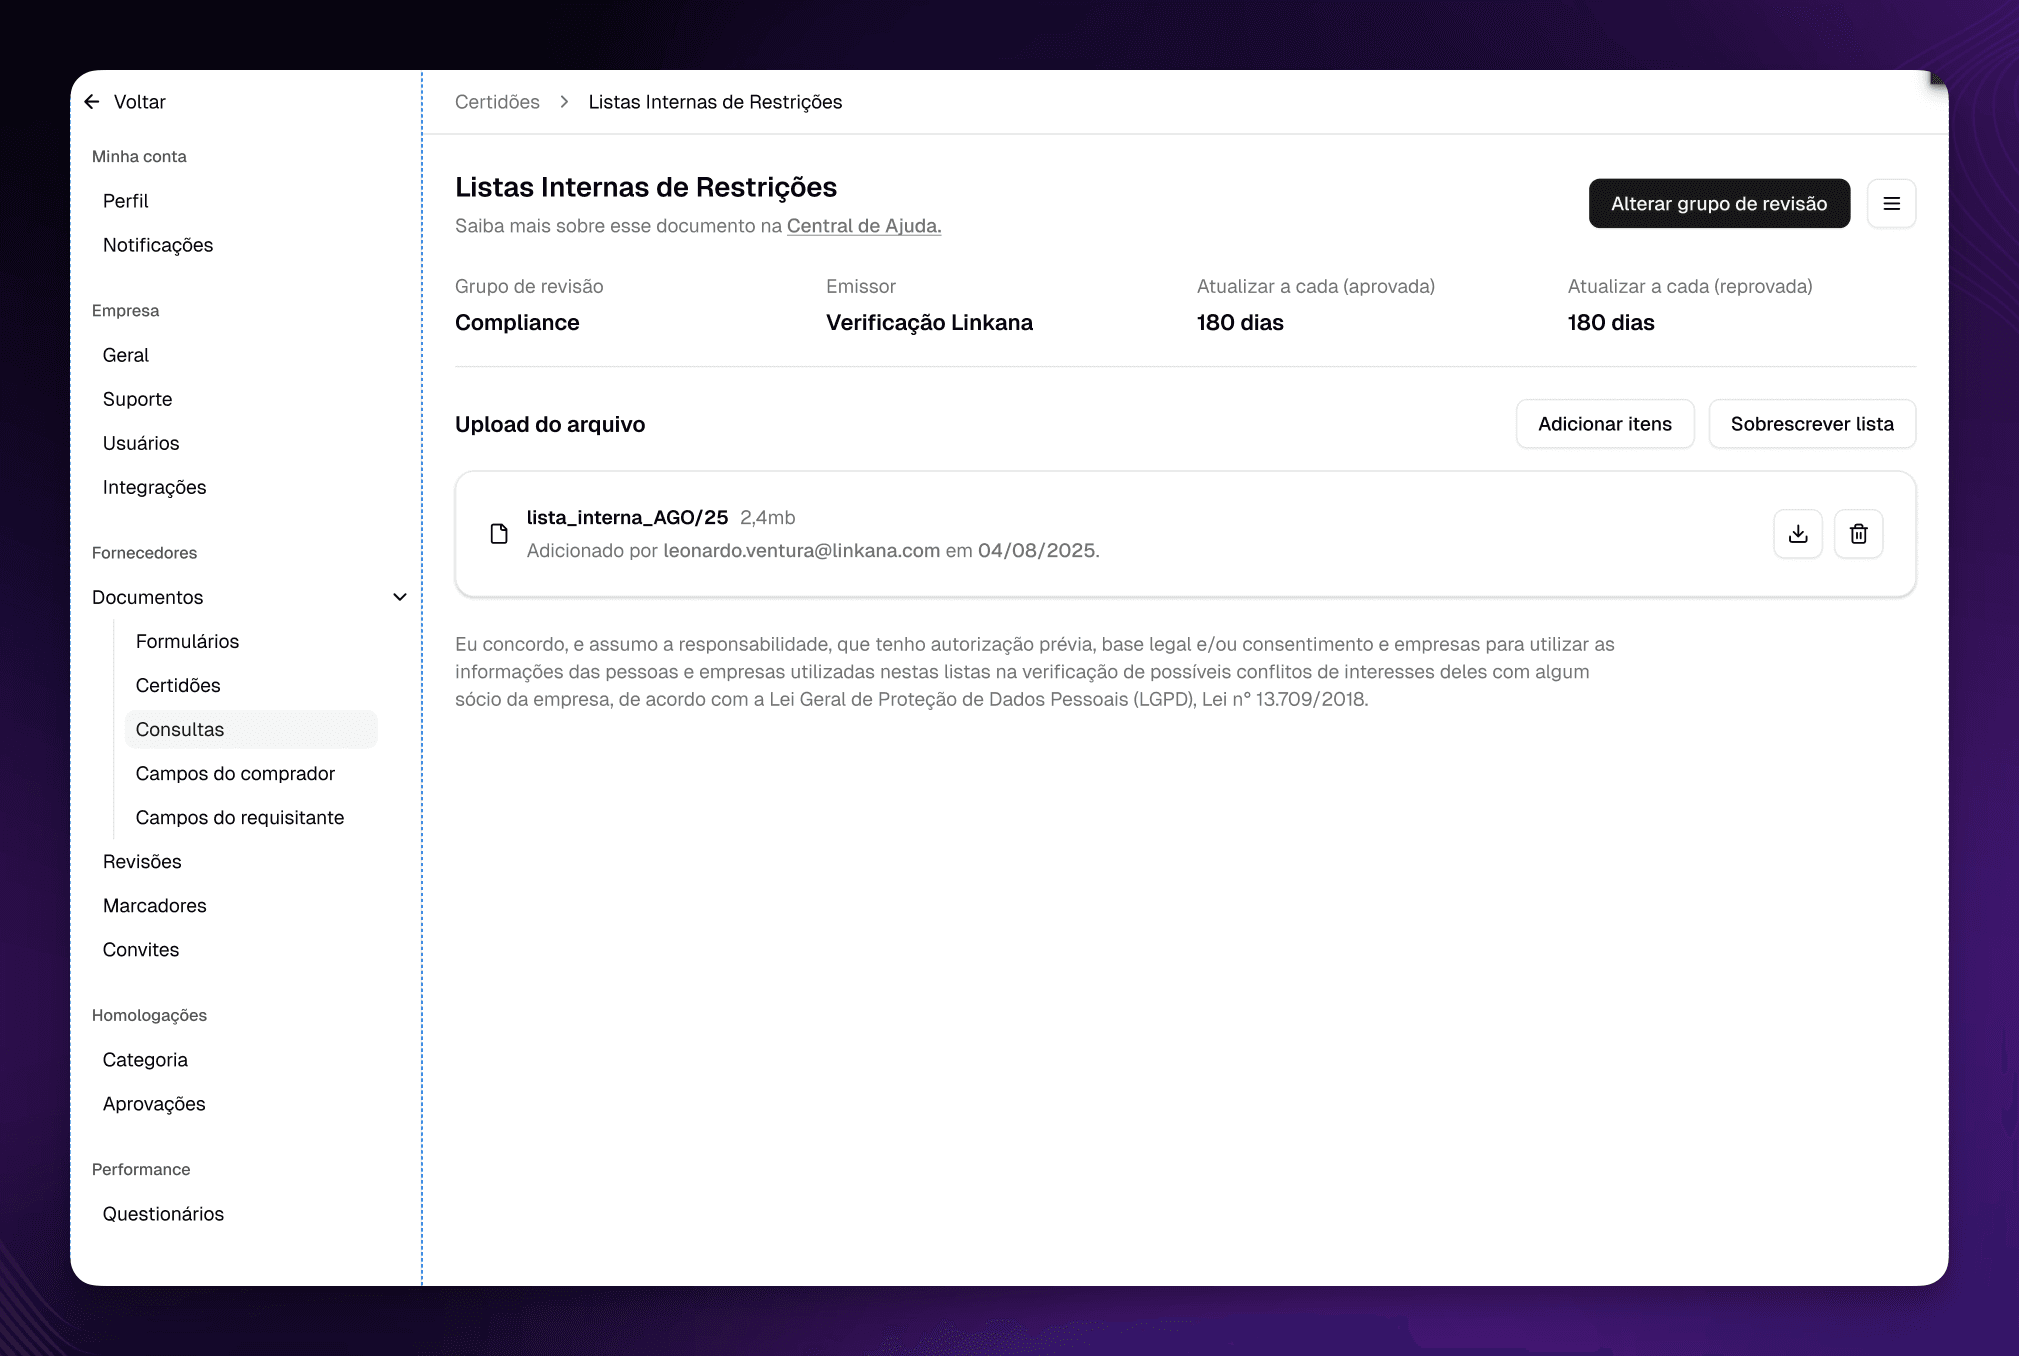Click the Adicionar itens button

pyautogui.click(x=1604, y=424)
